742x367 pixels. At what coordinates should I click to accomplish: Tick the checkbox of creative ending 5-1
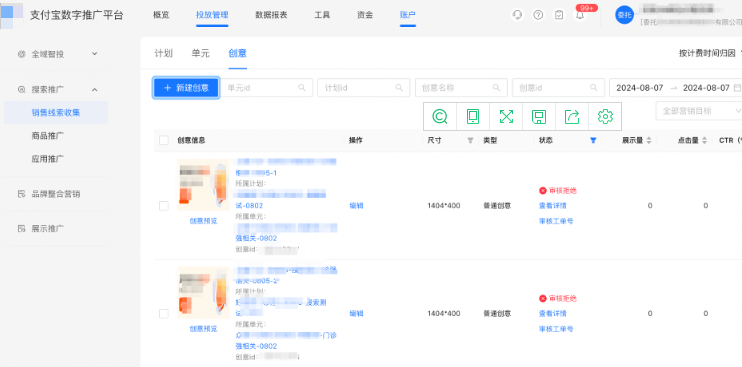(164, 206)
